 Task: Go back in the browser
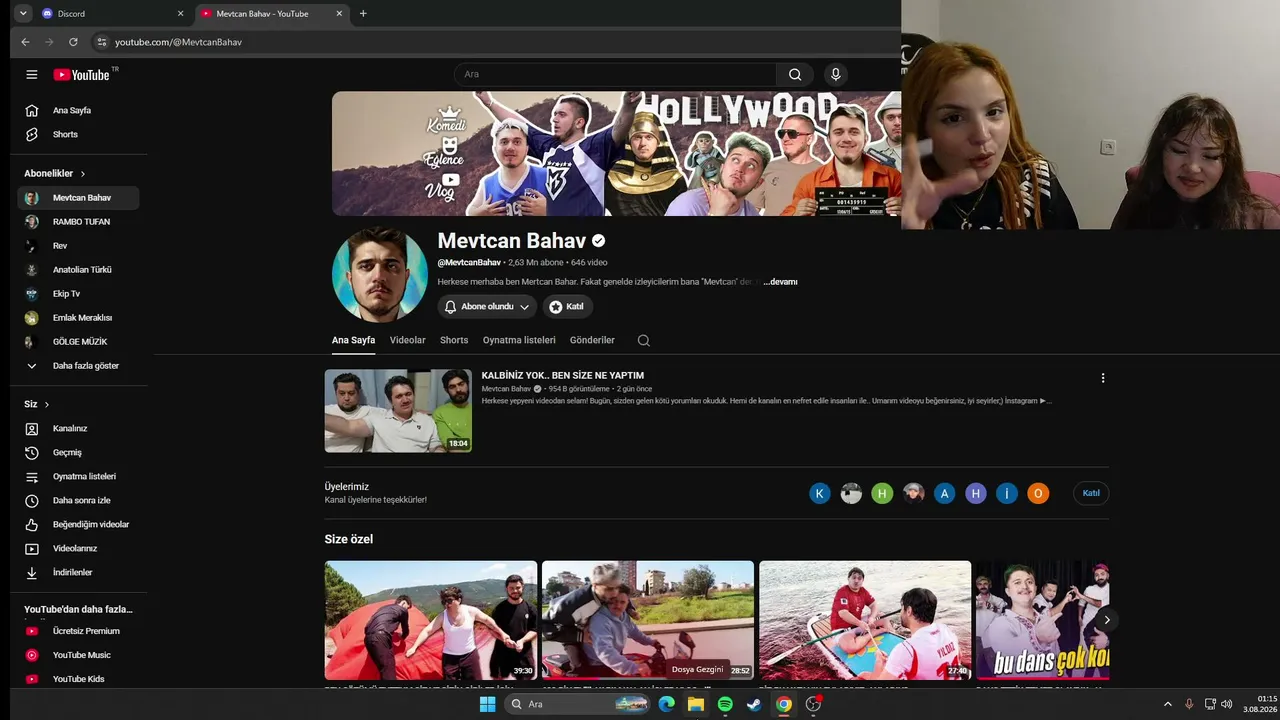[x=25, y=42]
